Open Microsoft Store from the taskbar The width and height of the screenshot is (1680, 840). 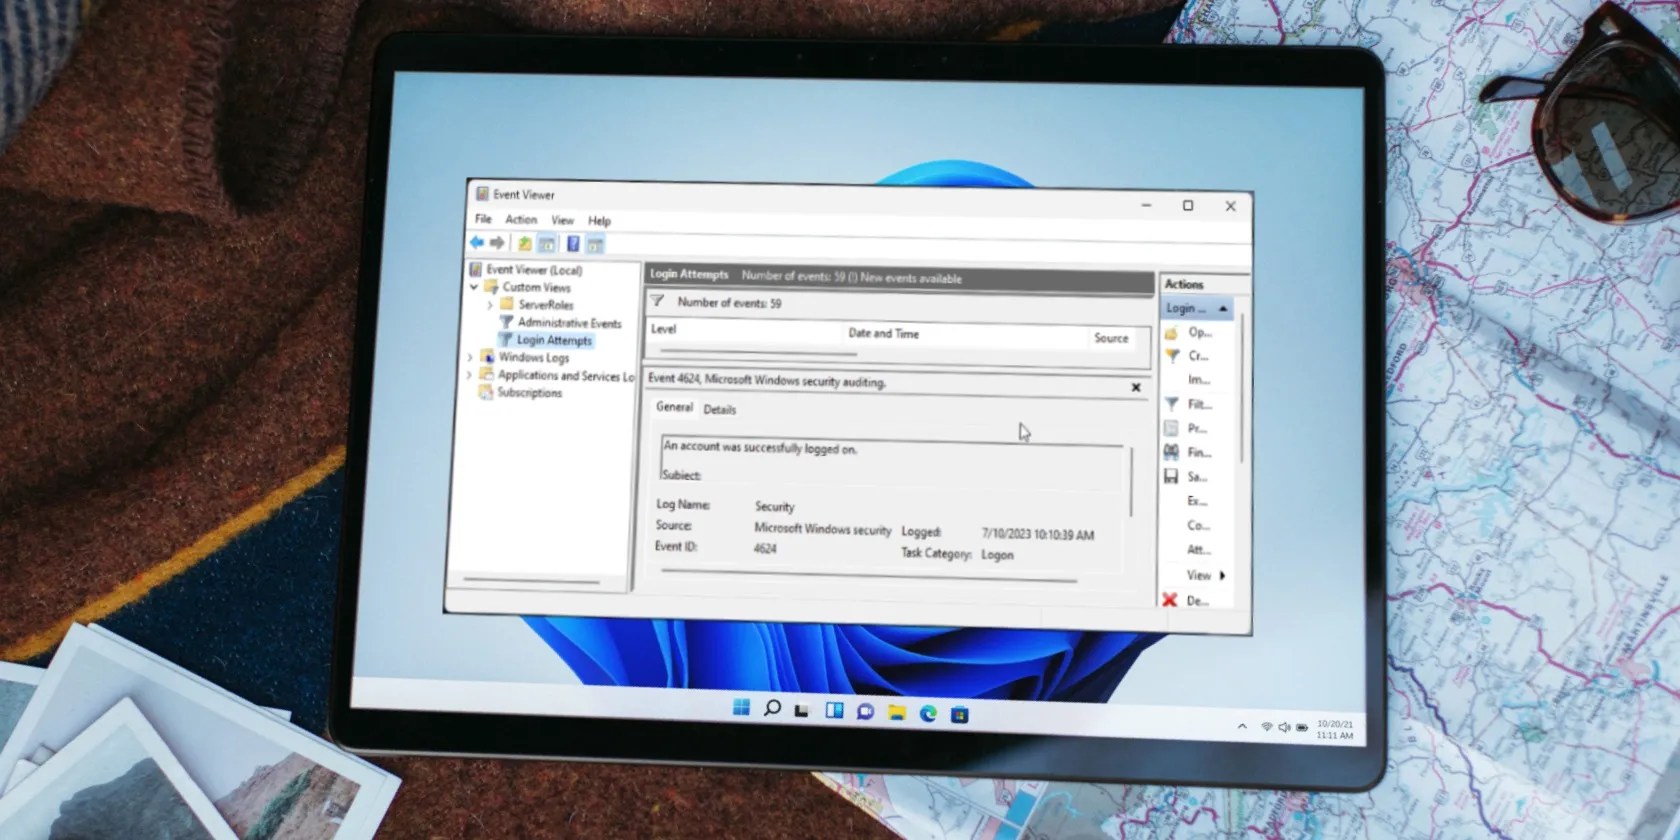(x=959, y=714)
